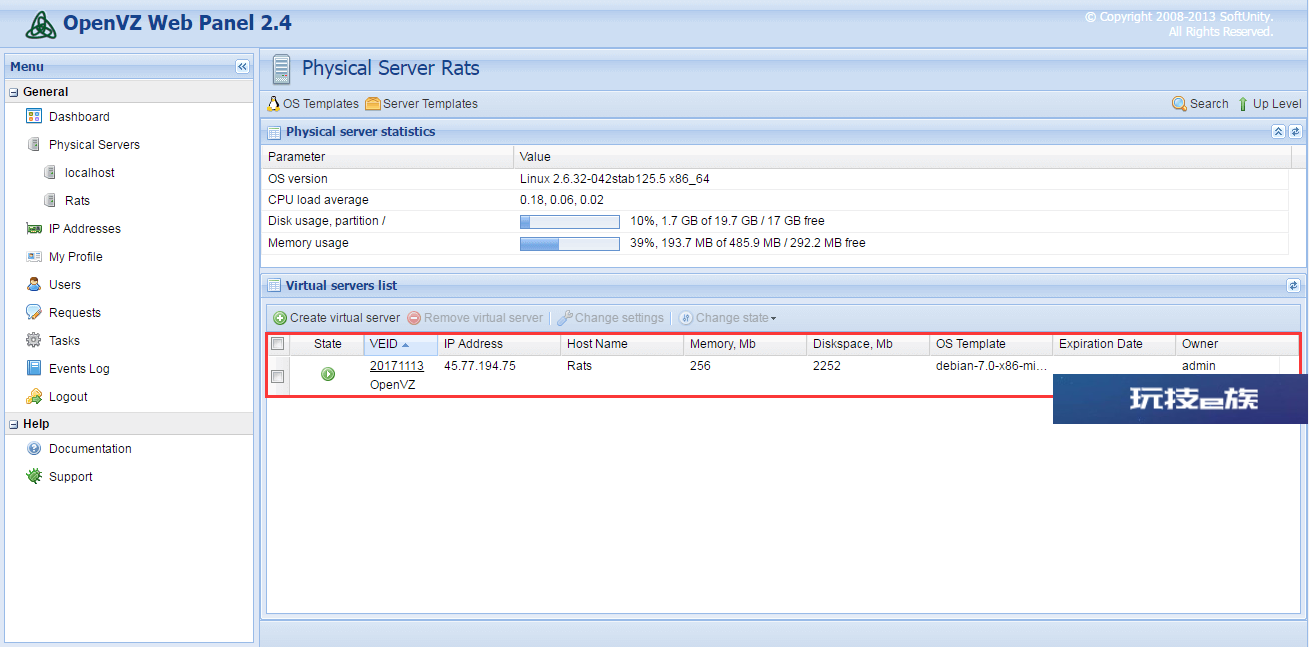
Task: Refresh the Physical server statistics panel
Action: click(1295, 132)
